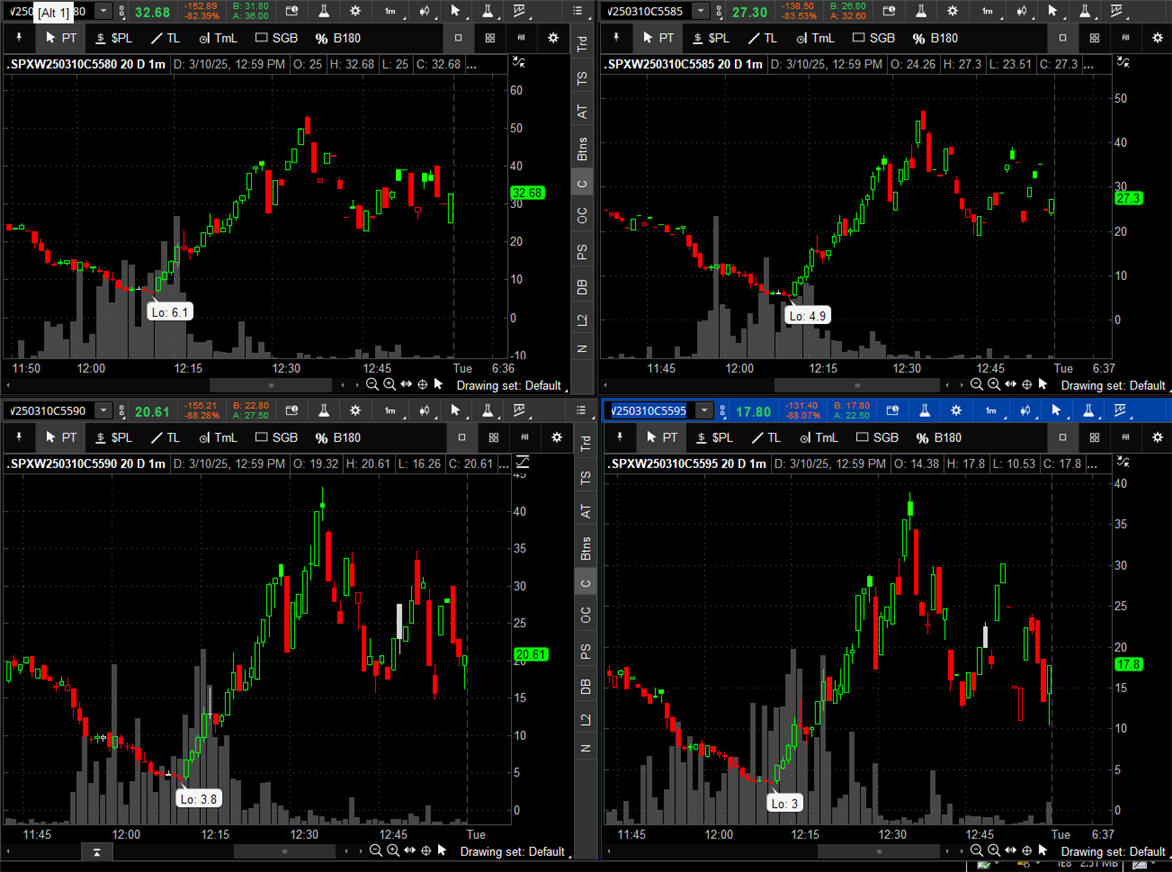Click pan arrows icon under C5585 chart
Viewport: 1172px width, 872px height.
[1011, 384]
